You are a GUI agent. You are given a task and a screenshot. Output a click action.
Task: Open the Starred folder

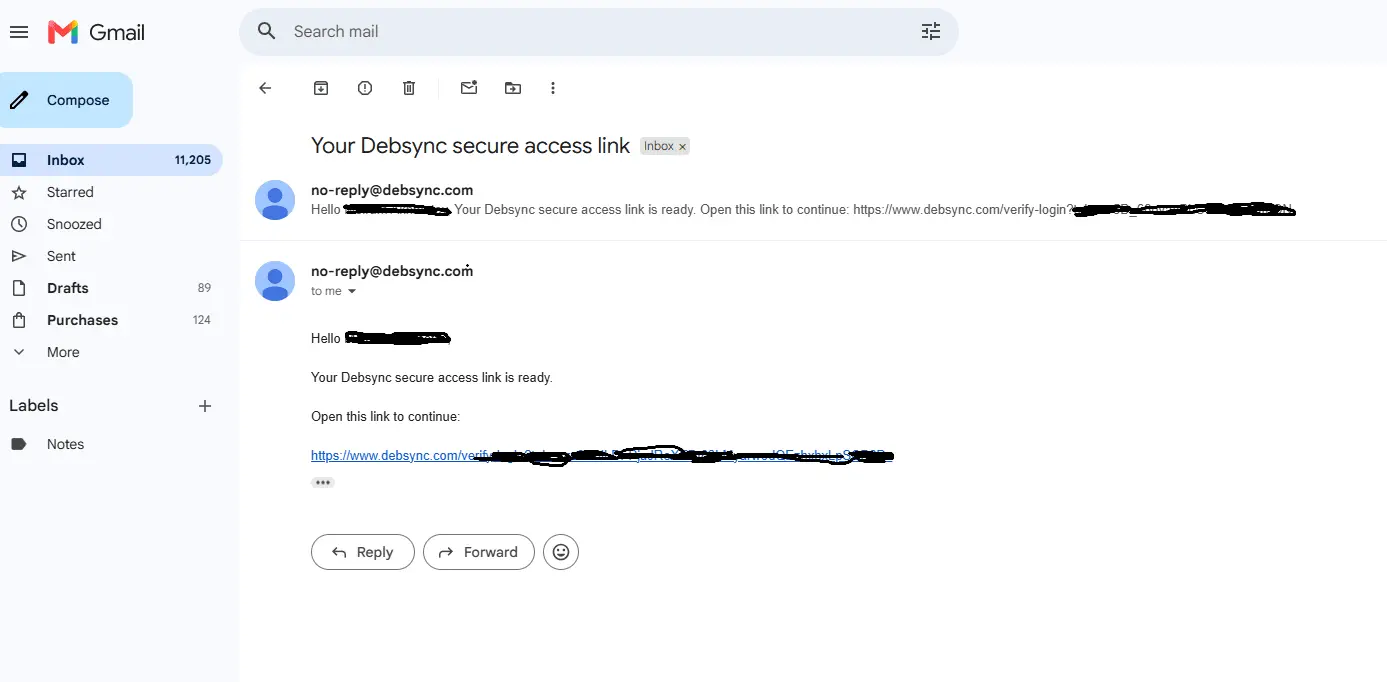(x=110, y=192)
